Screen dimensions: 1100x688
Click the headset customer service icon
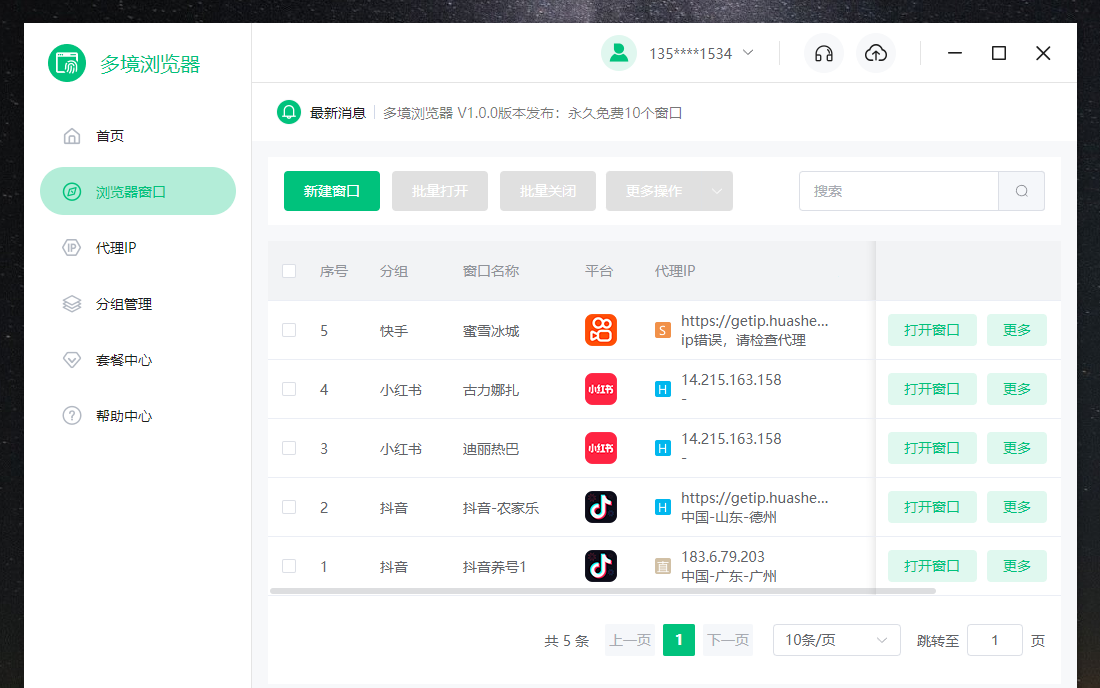tap(824, 53)
